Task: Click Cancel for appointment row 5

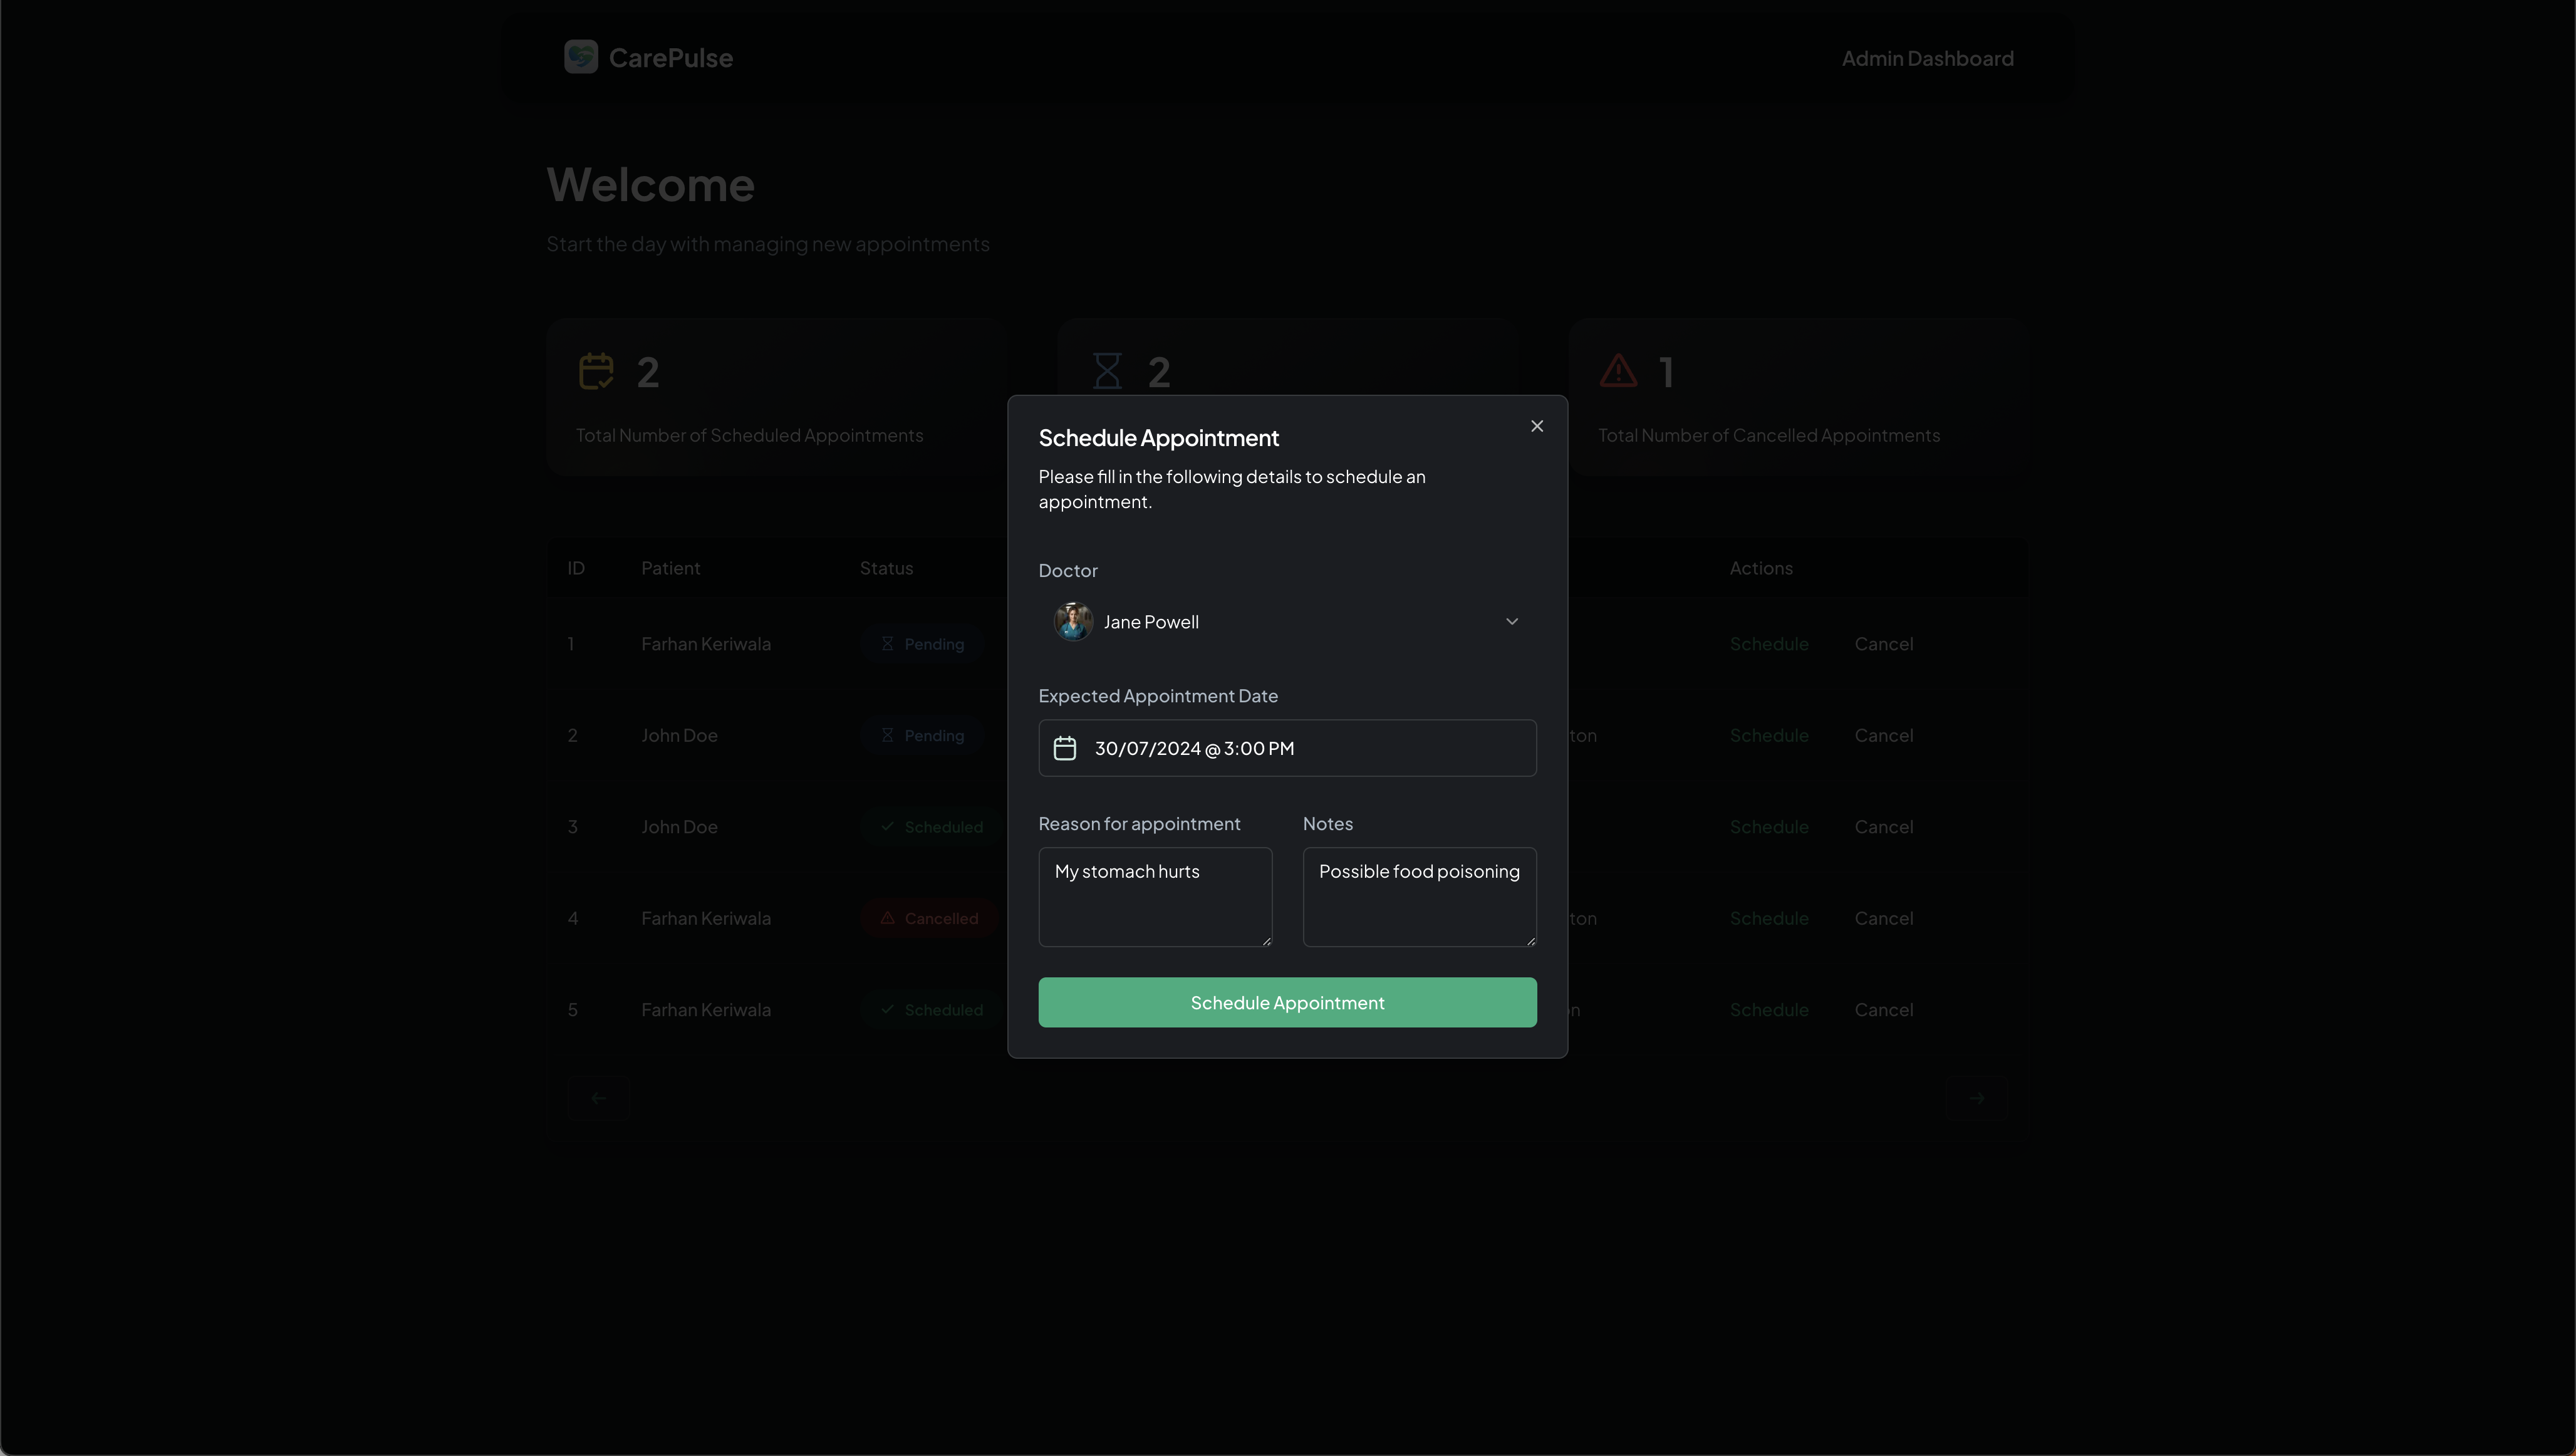Action: (x=1884, y=1010)
